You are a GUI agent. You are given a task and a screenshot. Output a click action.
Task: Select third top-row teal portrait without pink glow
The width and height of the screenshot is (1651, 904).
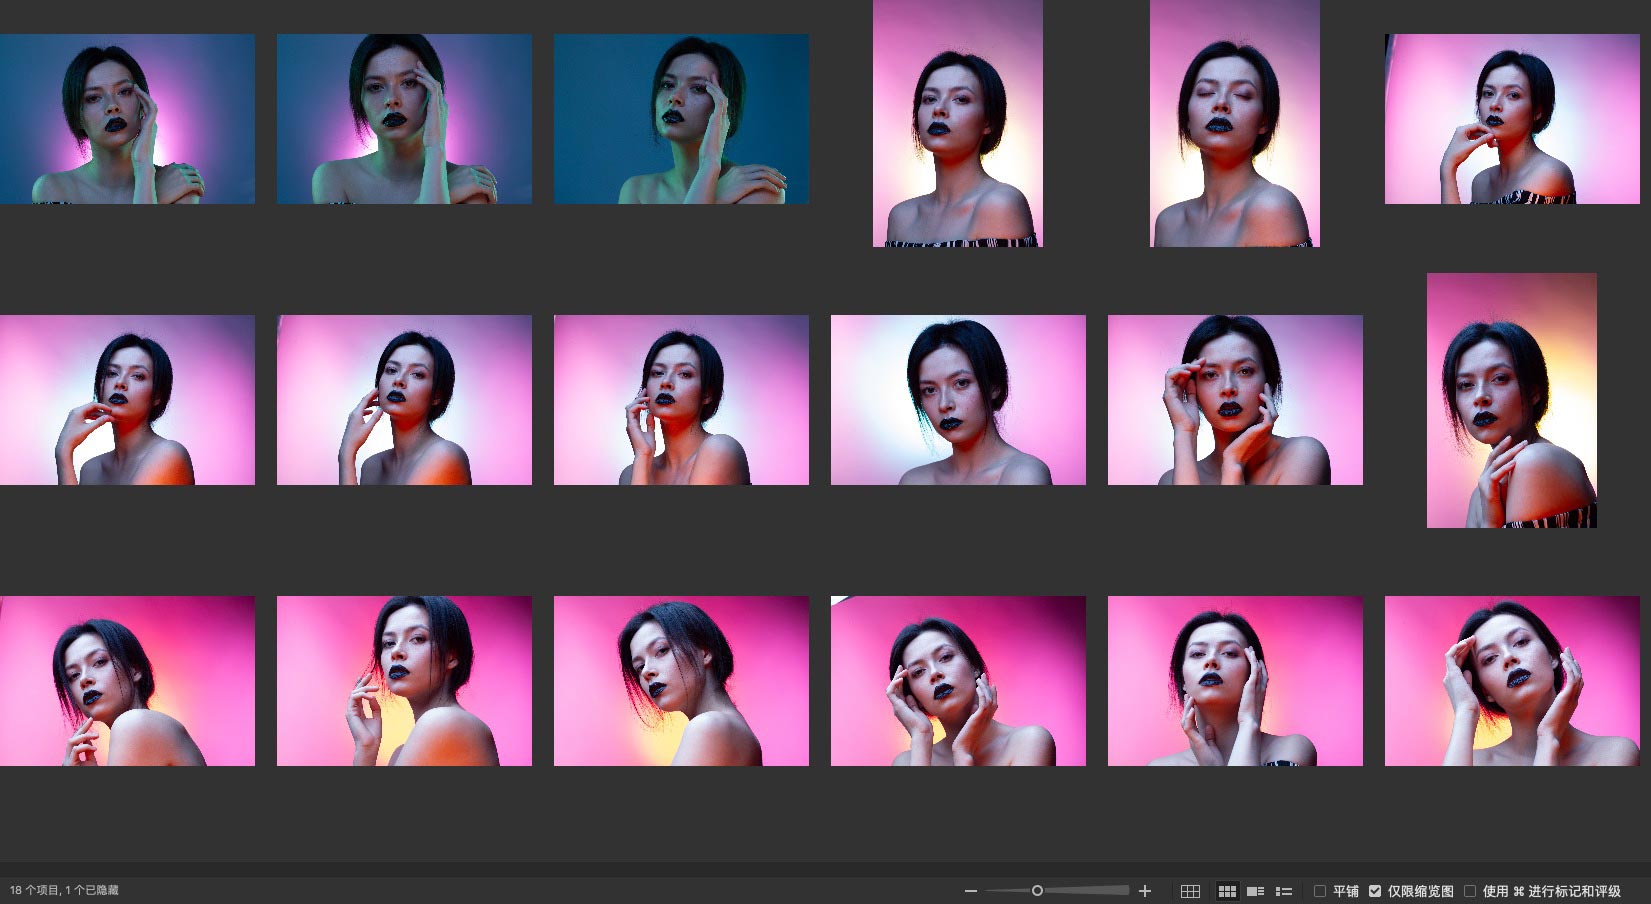click(x=681, y=119)
